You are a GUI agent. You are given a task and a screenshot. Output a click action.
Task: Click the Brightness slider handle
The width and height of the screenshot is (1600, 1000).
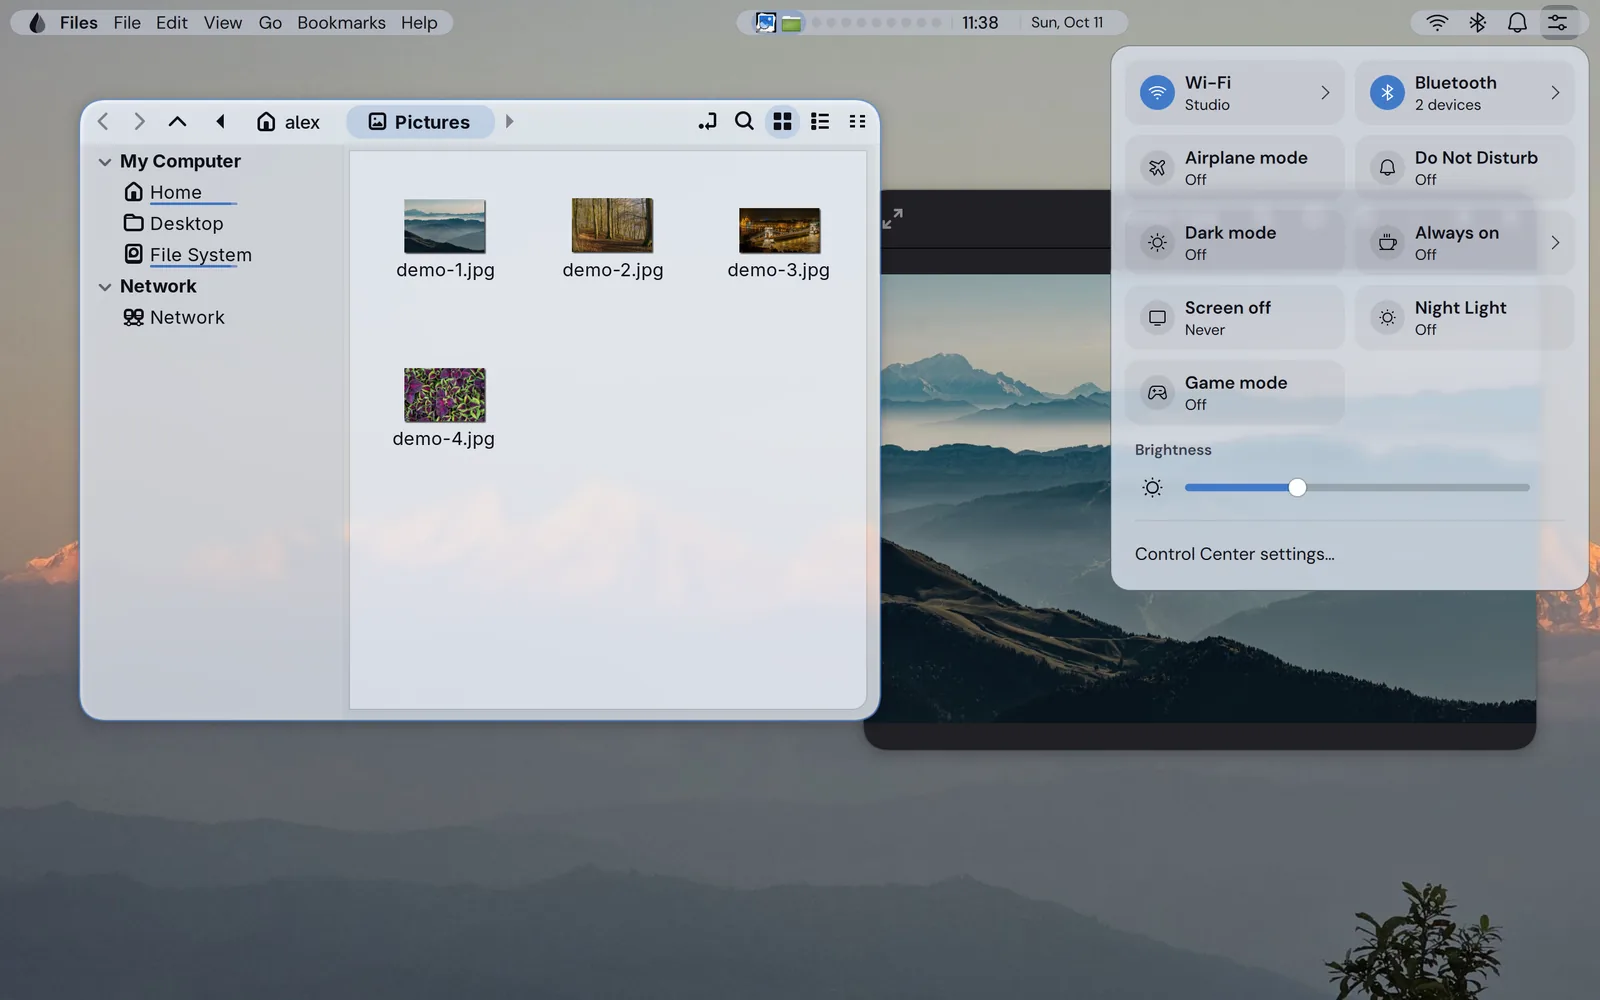point(1297,488)
